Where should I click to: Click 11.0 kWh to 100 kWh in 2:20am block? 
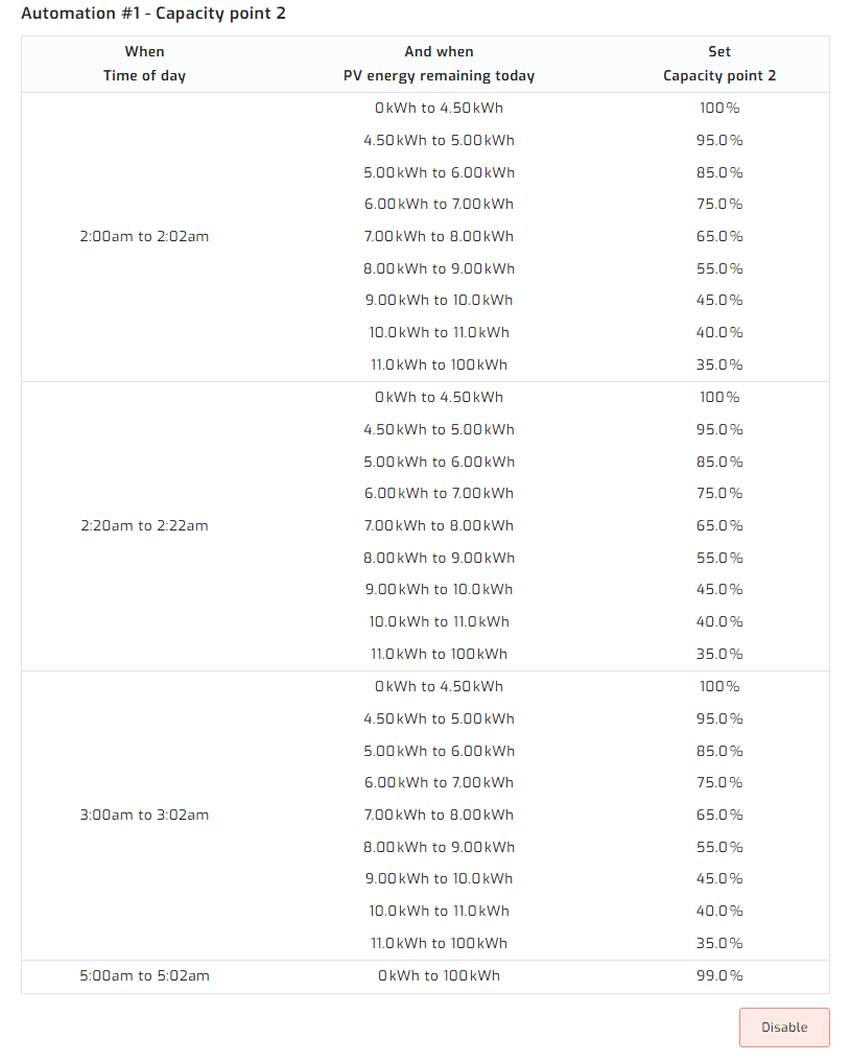pos(439,654)
